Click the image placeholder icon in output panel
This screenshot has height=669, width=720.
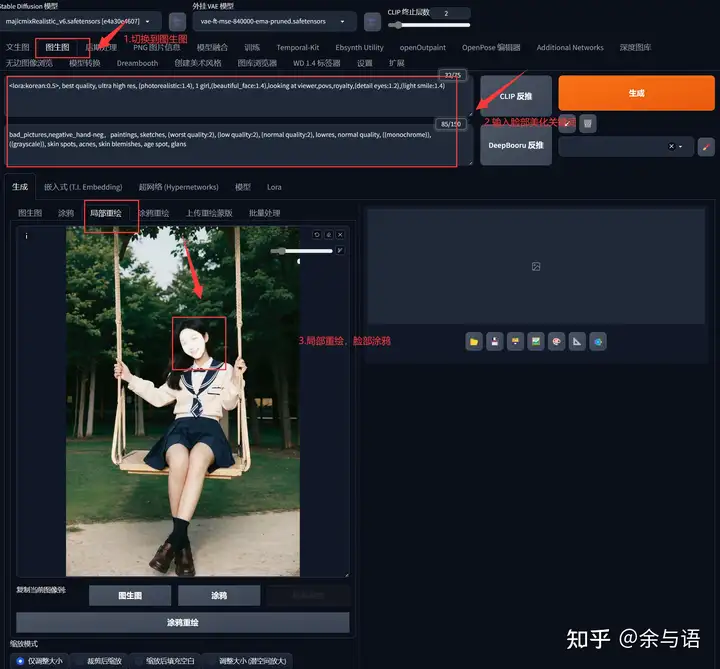(536, 266)
